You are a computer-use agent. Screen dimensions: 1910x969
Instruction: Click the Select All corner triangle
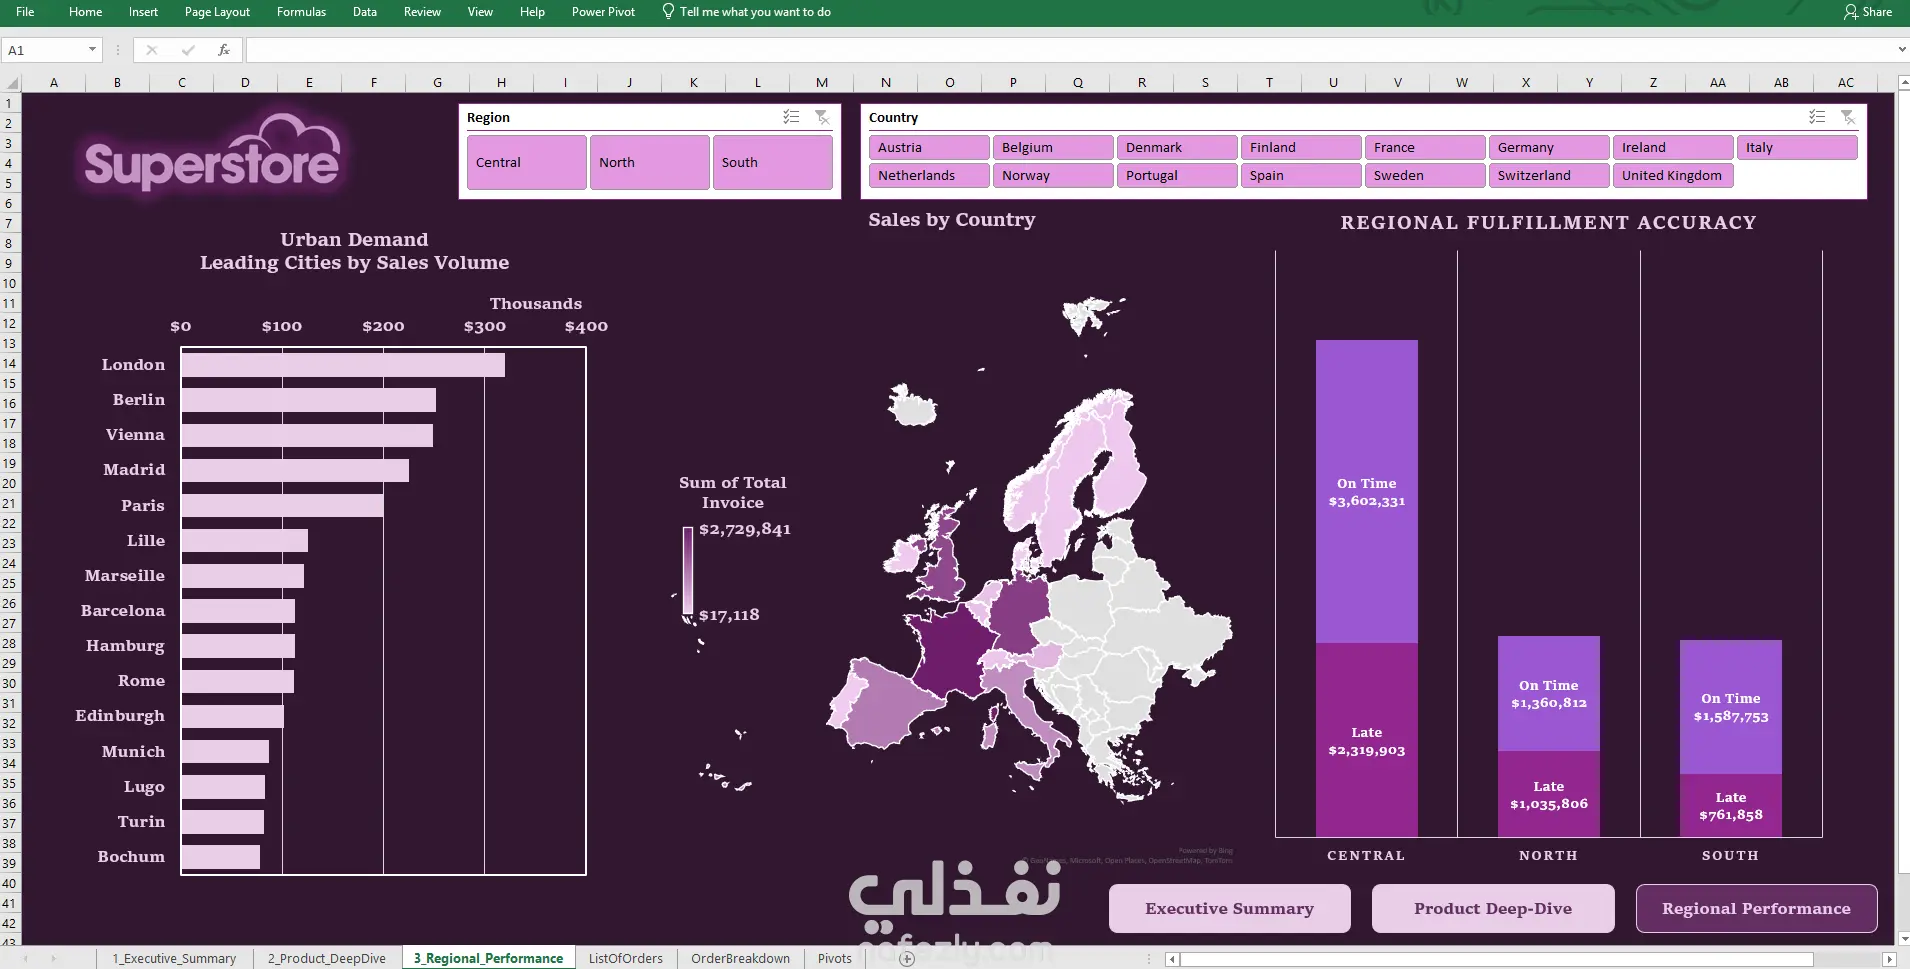(12, 83)
